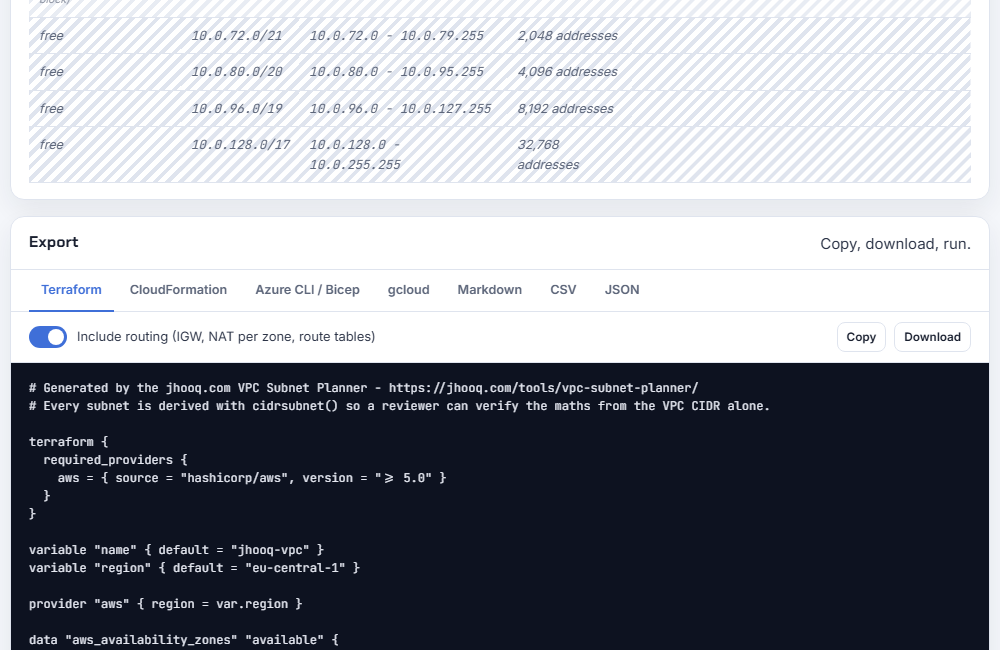Click range 10.0.96.0 - 10.0.127.255
Image resolution: width=1000 pixels, height=650 pixels.
pos(401,108)
